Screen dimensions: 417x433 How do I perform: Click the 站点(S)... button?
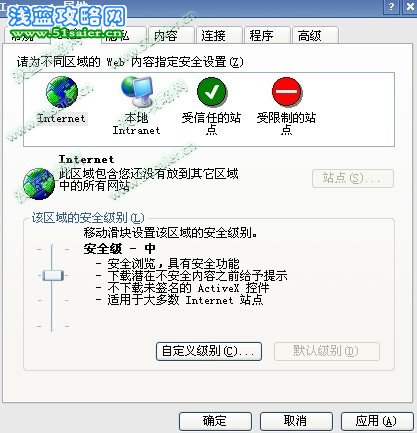(353, 178)
